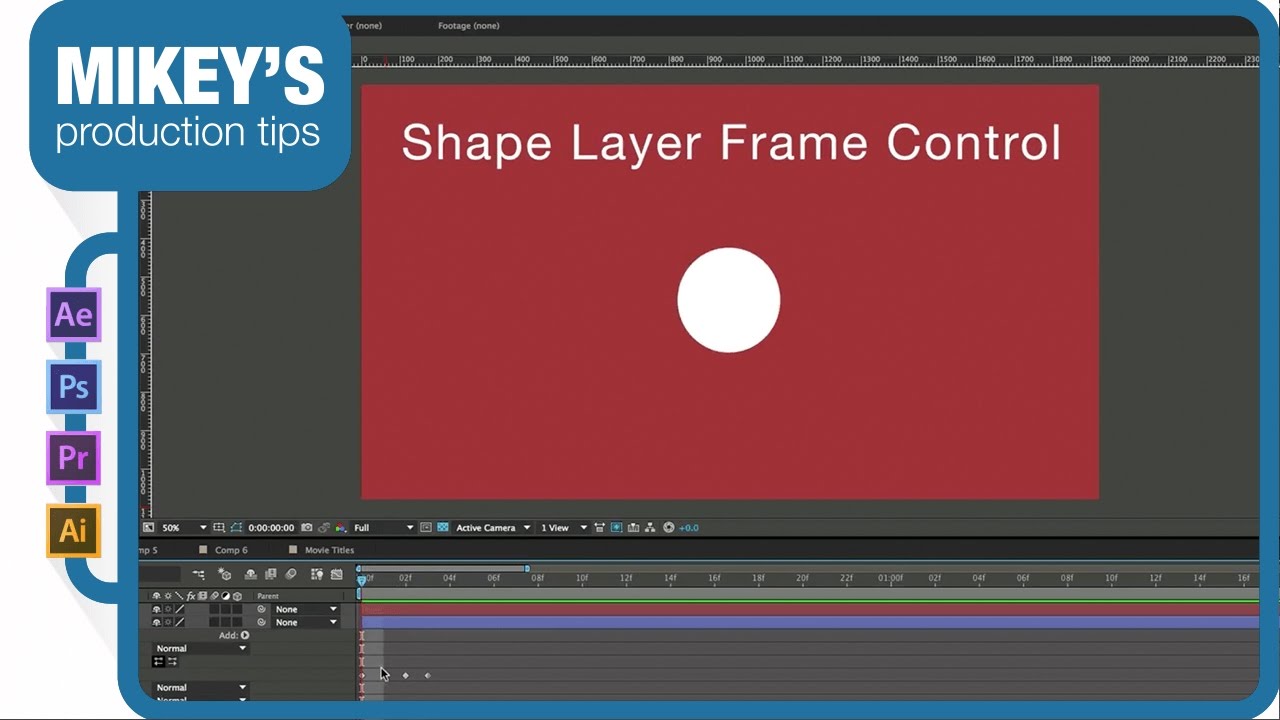This screenshot has width=1280, height=720.
Task: Toggle the shy switch on the second layer
Action: [156, 622]
